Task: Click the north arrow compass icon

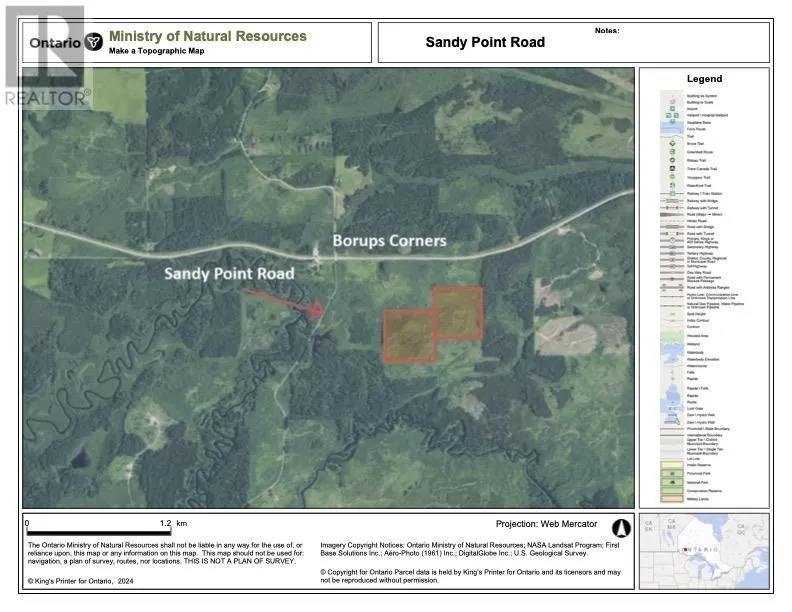Action: 619,526
